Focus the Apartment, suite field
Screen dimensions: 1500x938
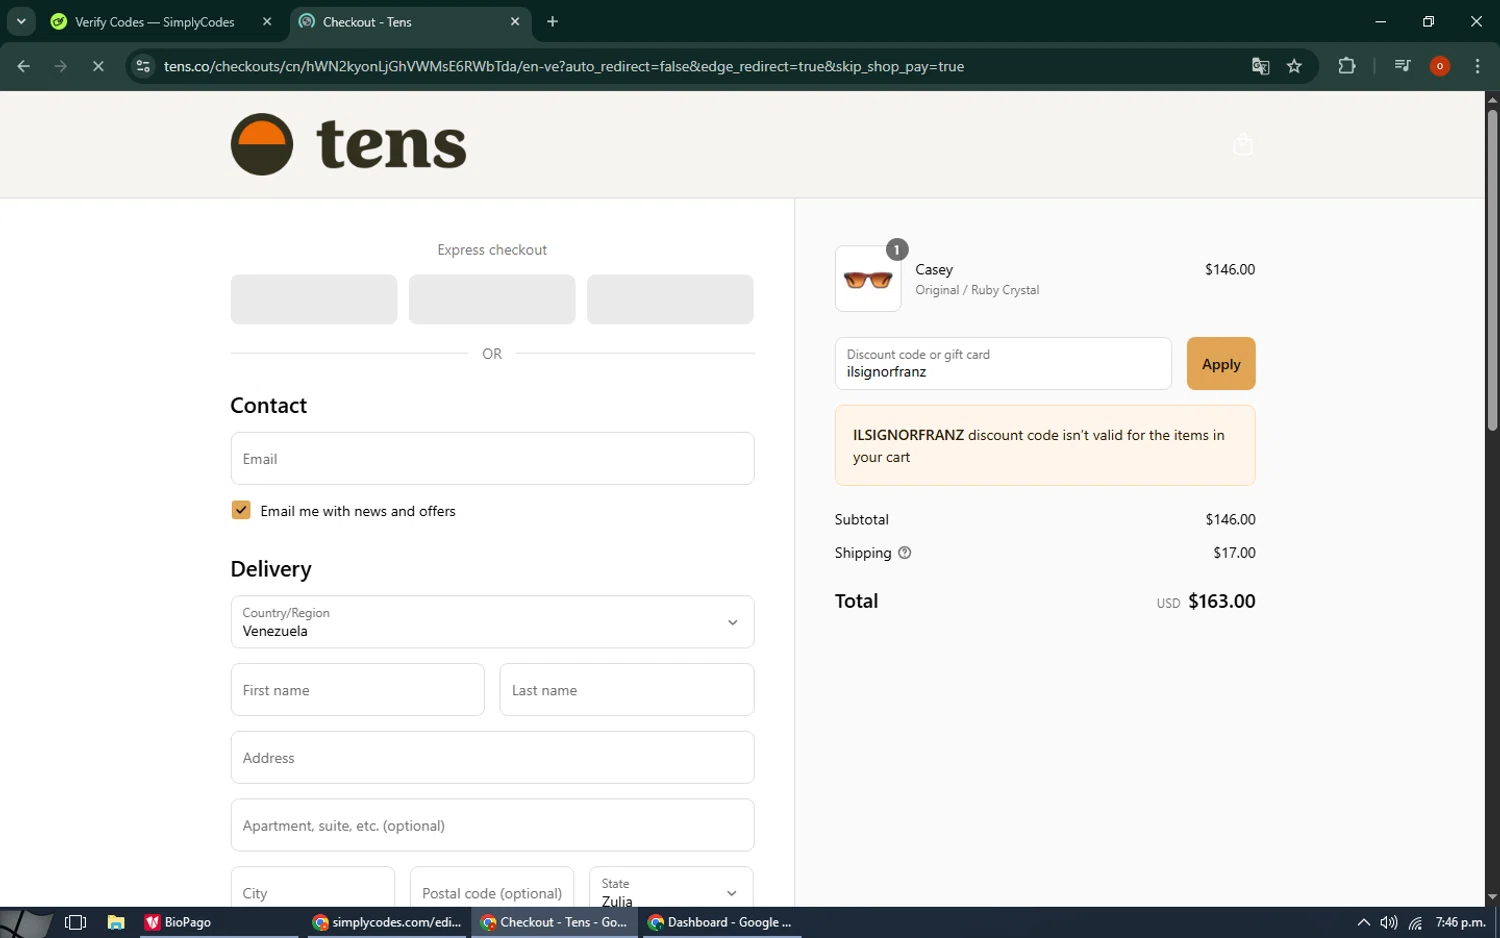click(492, 825)
